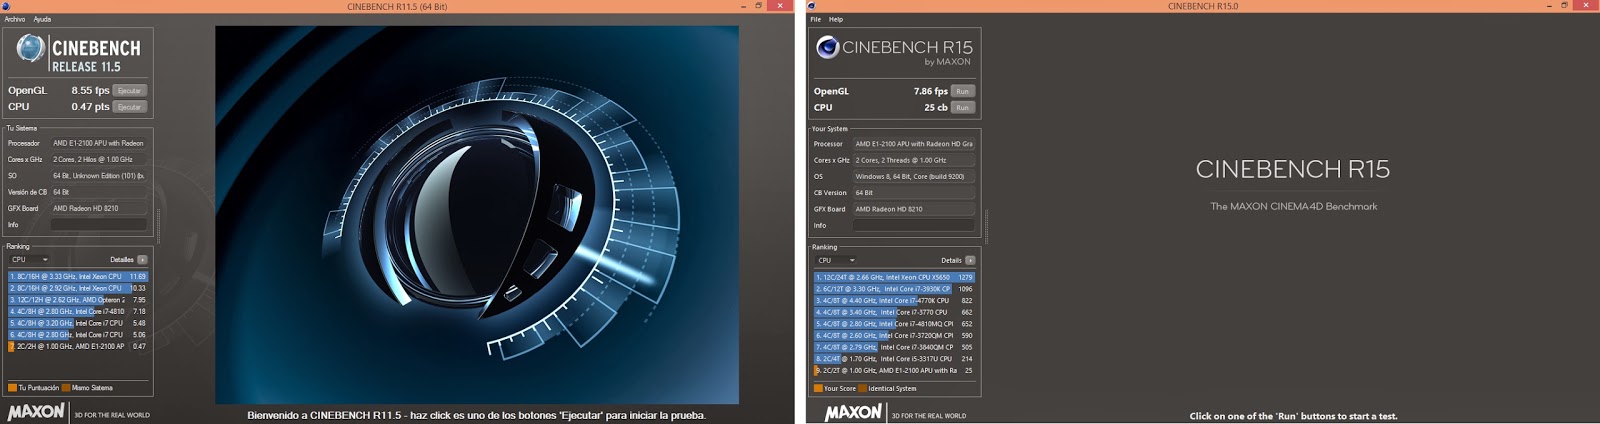Click the Cinebench R15 logo icon
The image size is (1600, 424).
click(x=827, y=47)
